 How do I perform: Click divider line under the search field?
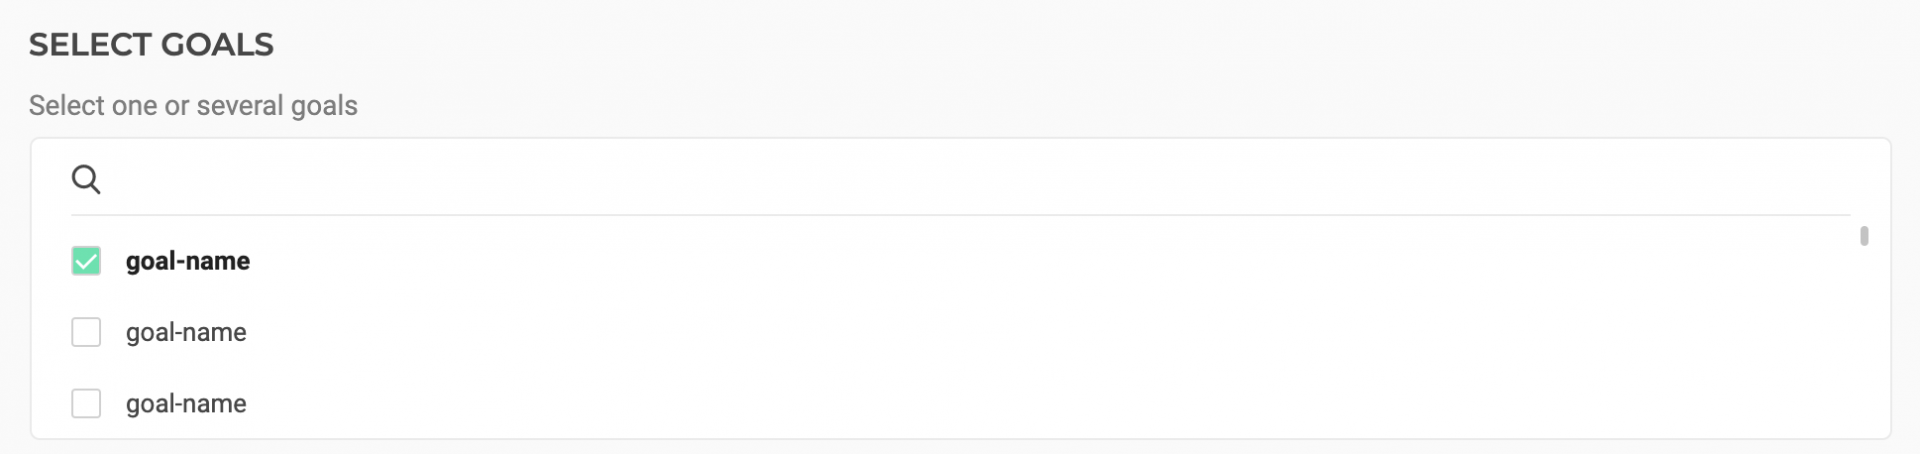click(960, 215)
